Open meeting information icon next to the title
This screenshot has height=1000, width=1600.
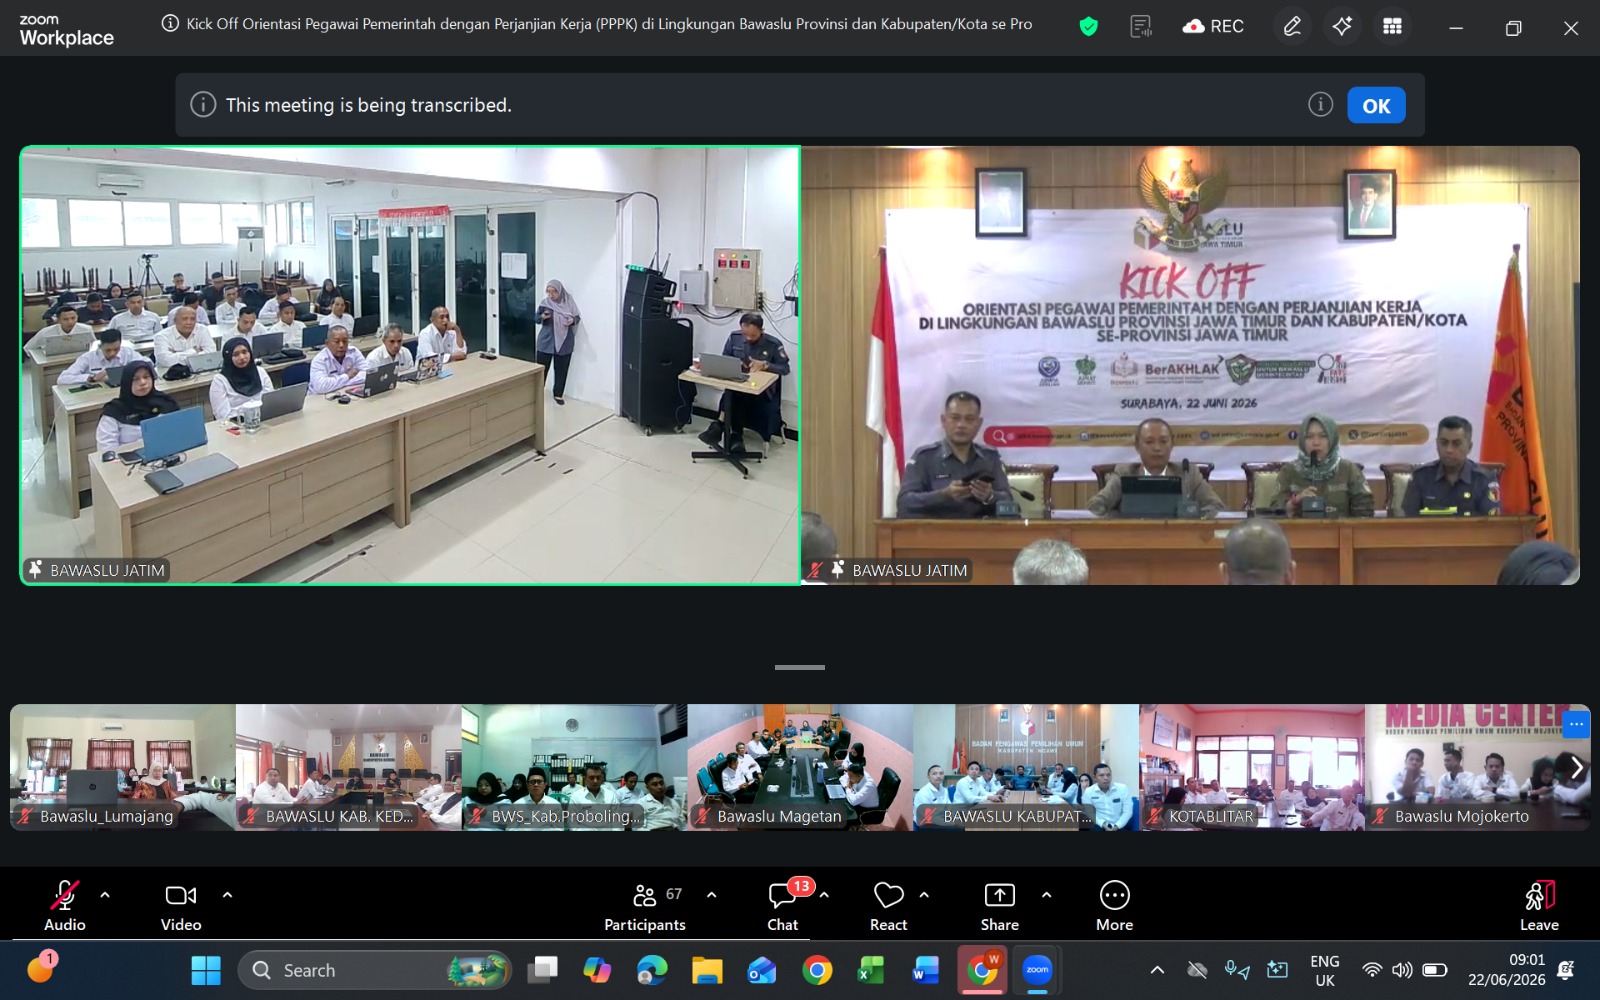tap(170, 24)
